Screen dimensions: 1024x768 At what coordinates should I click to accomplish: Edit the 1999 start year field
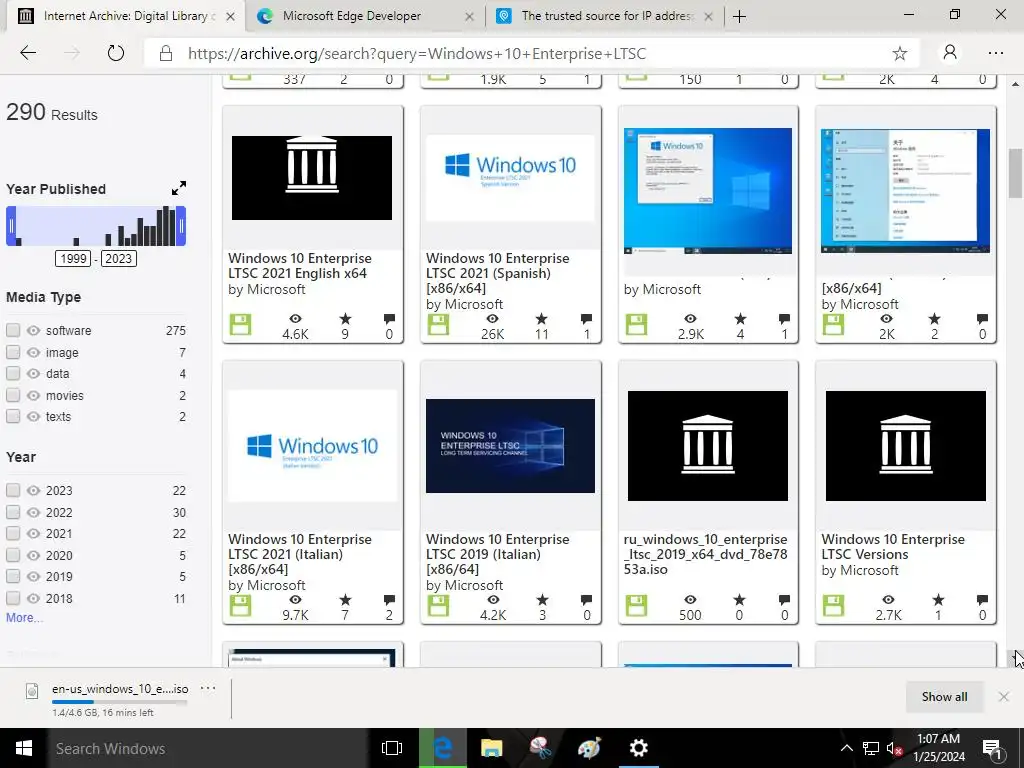click(x=73, y=259)
